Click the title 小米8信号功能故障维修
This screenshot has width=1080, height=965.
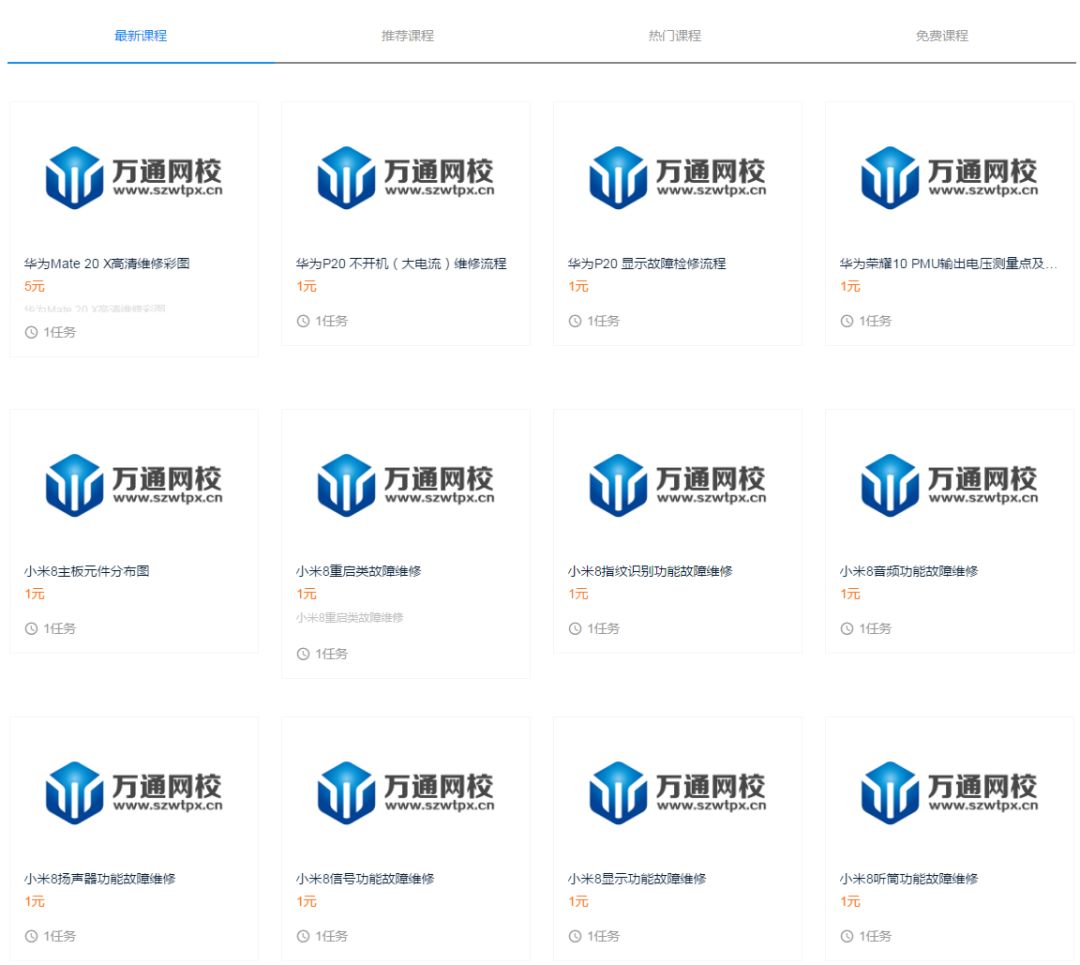[x=365, y=879]
